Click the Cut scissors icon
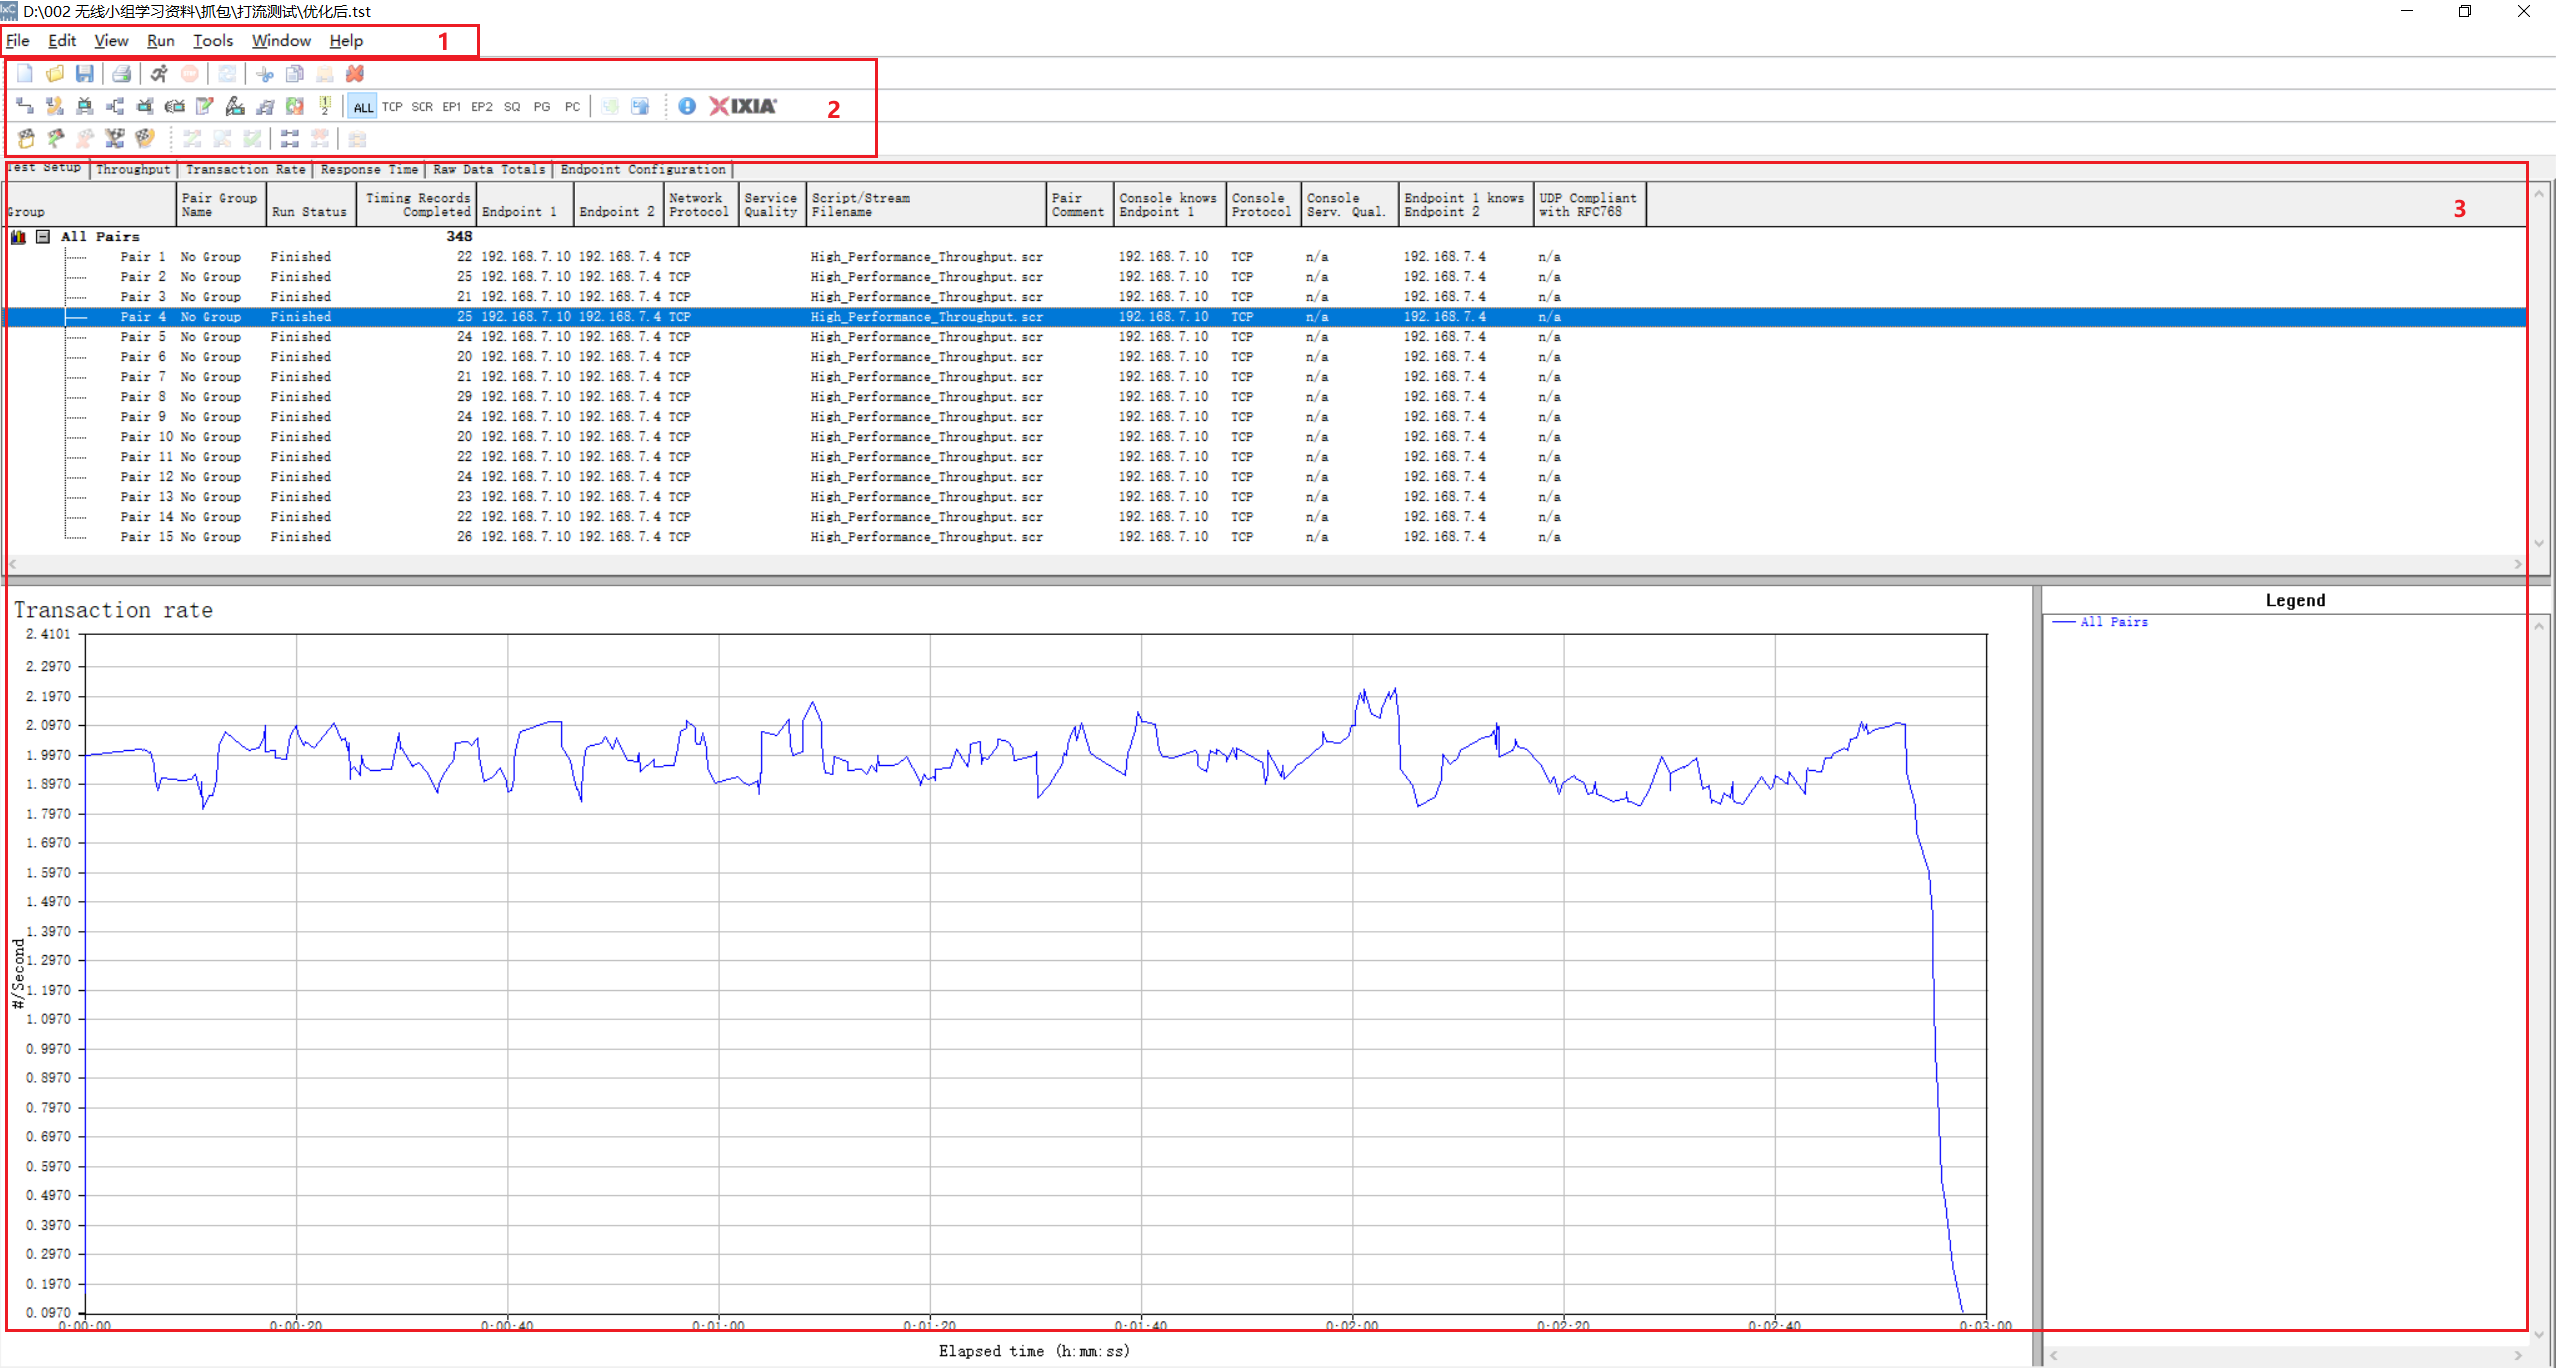 pos(264,74)
